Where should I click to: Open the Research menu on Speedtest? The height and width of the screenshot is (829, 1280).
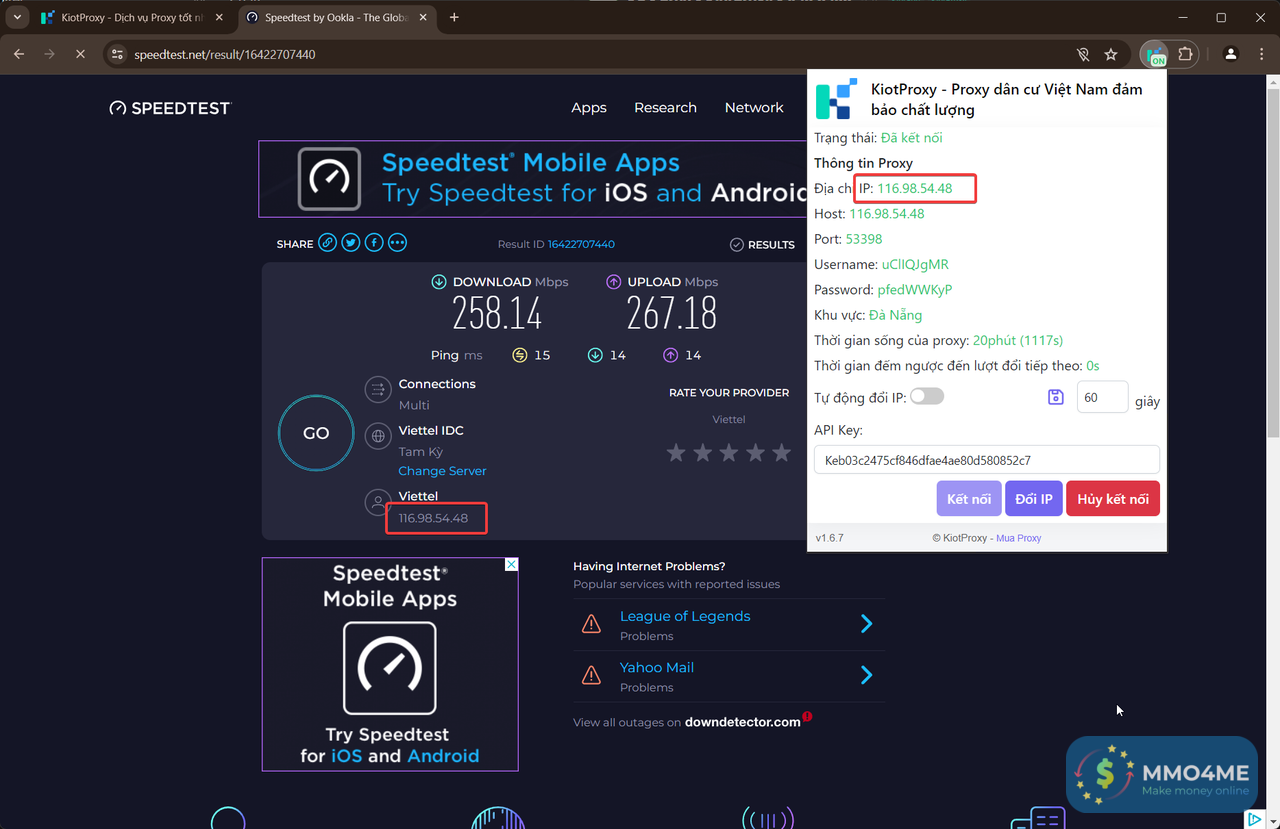click(x=665, y=108)
